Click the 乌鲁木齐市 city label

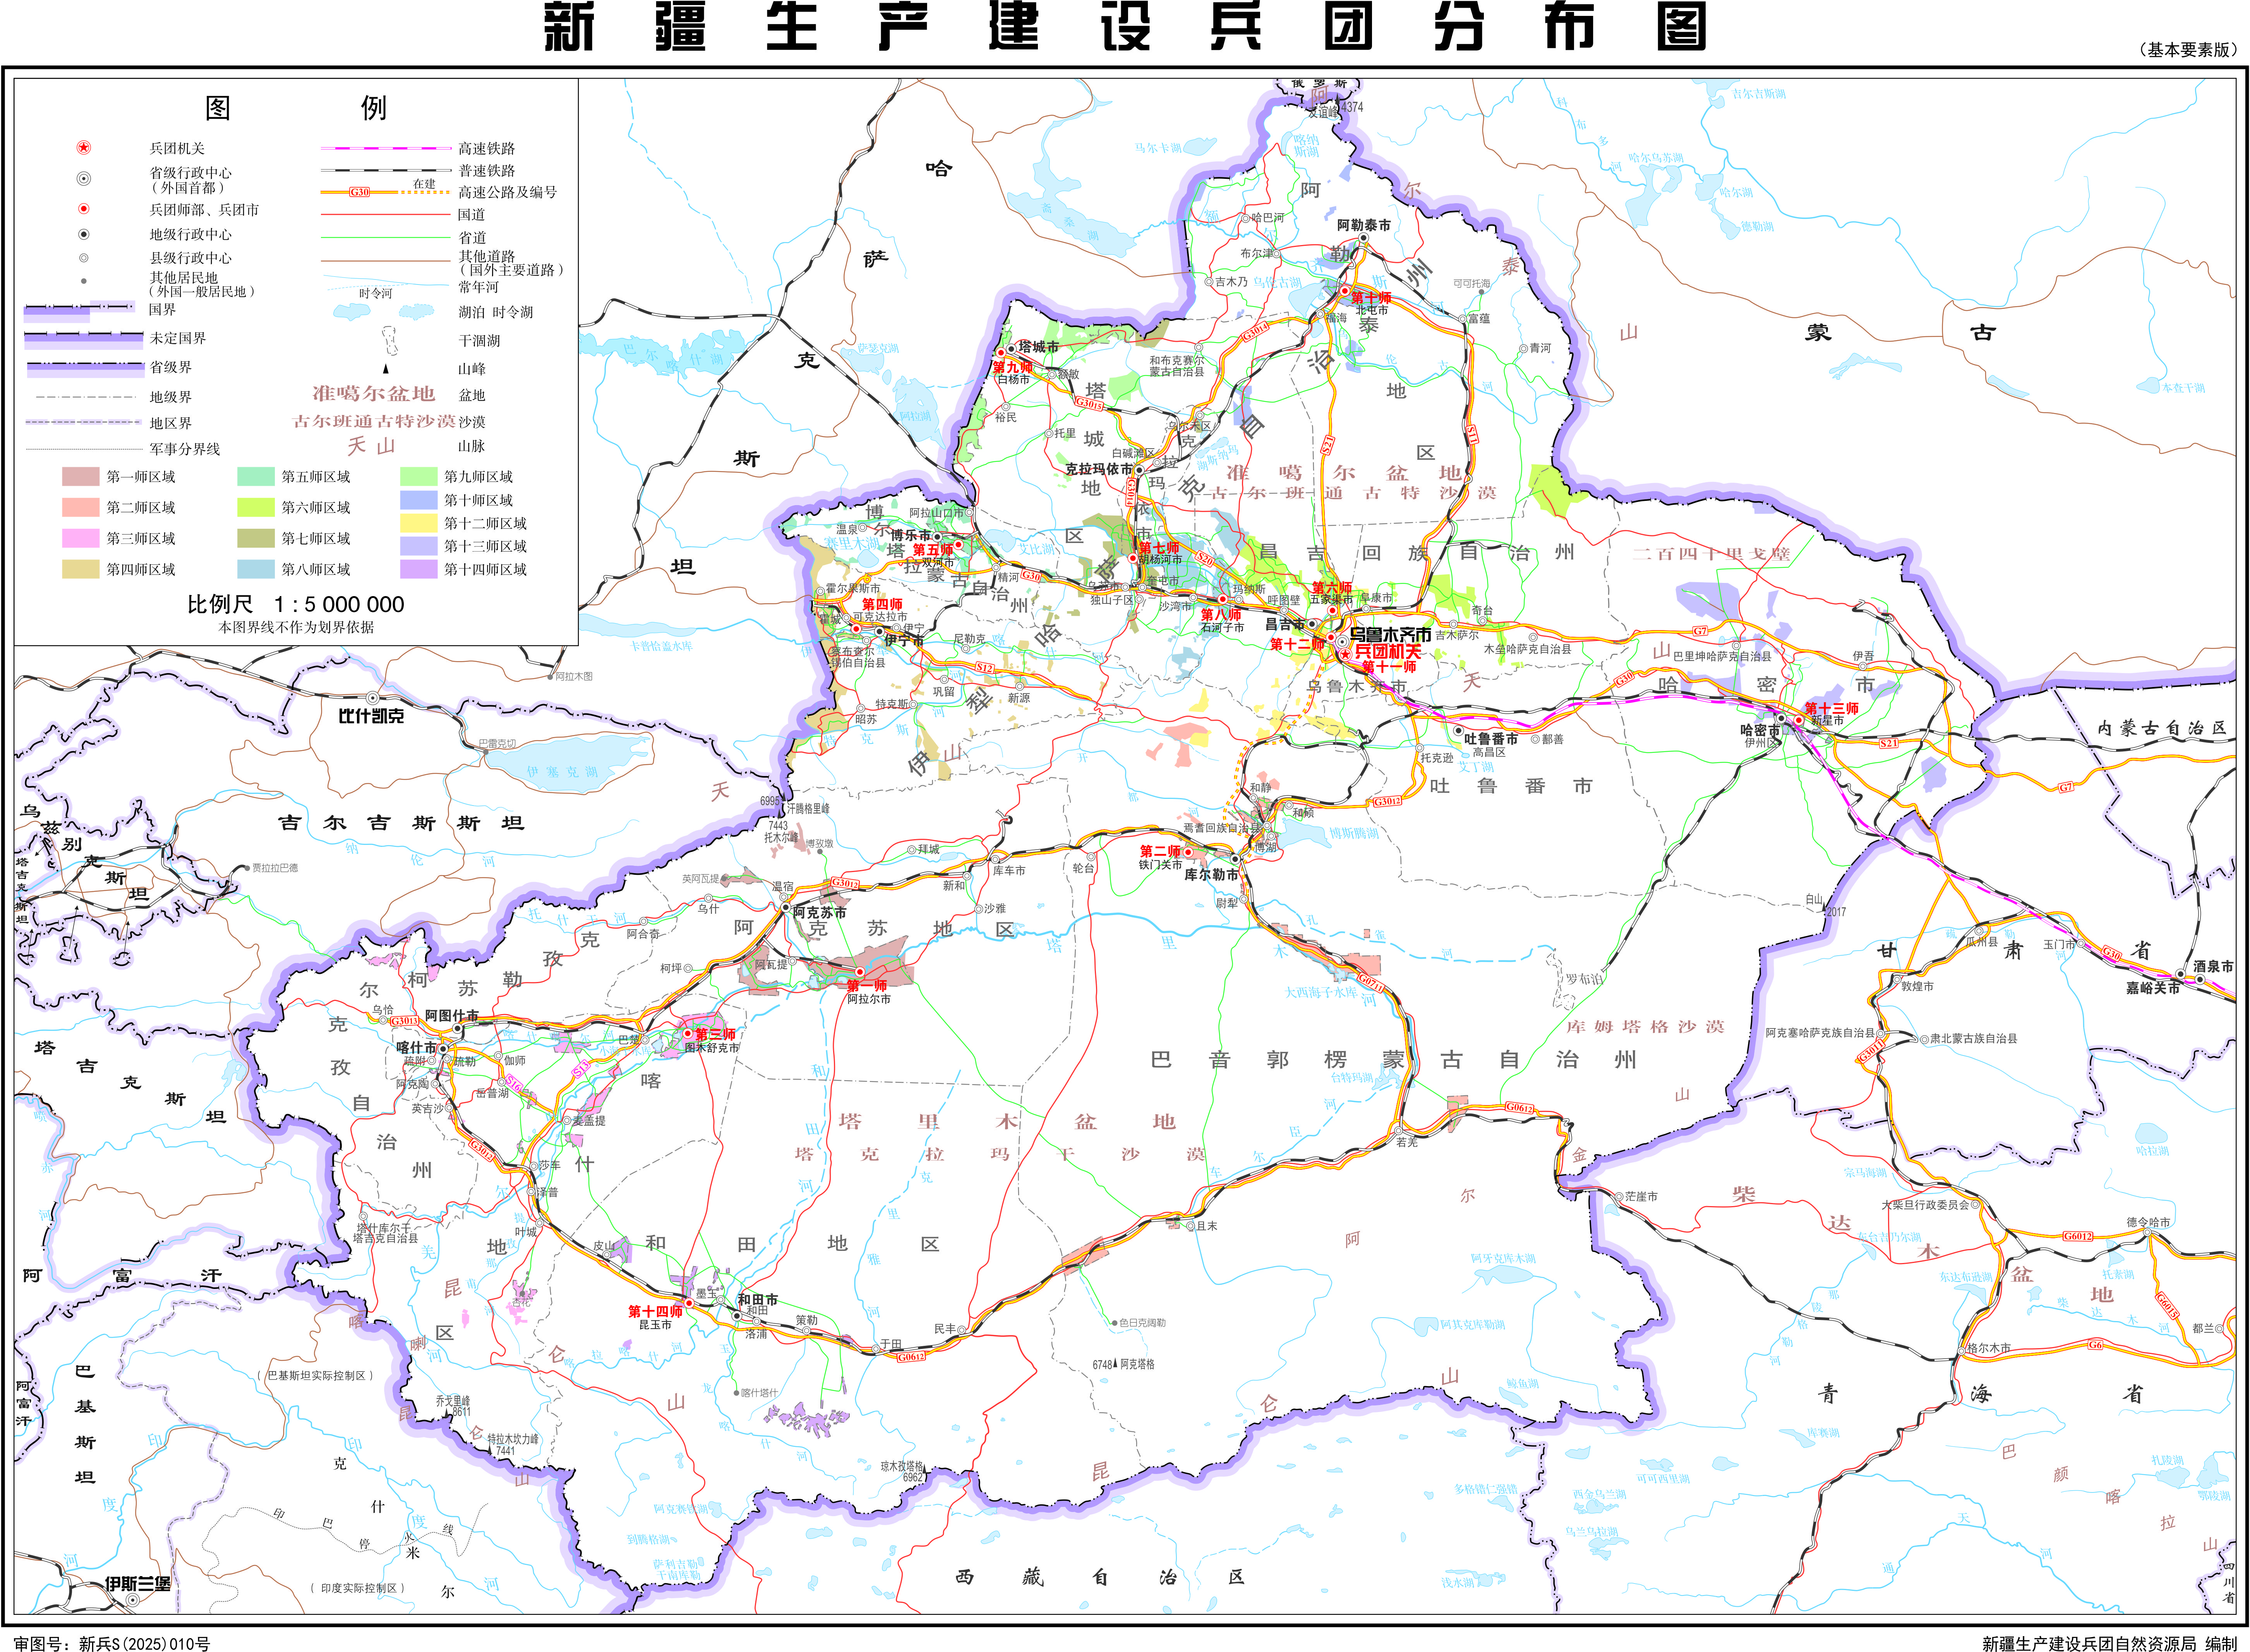pyautogui.click(x=1390, y=635)
